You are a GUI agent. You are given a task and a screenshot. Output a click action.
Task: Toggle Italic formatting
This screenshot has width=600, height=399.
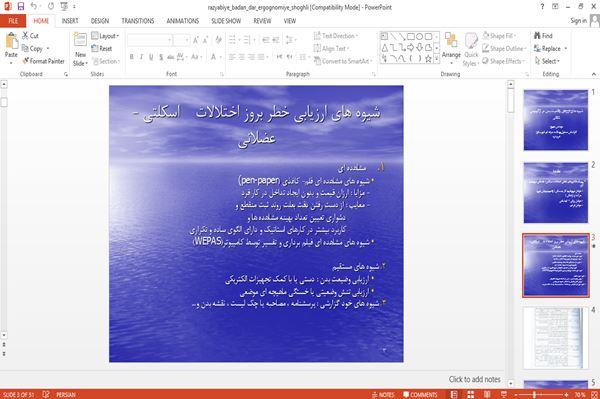point(141,57)
